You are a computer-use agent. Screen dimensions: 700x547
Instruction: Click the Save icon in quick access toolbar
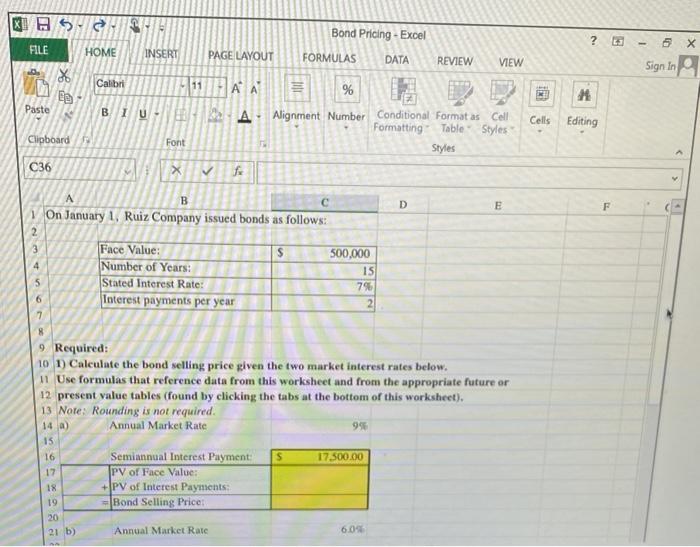(x=43, y=24)
